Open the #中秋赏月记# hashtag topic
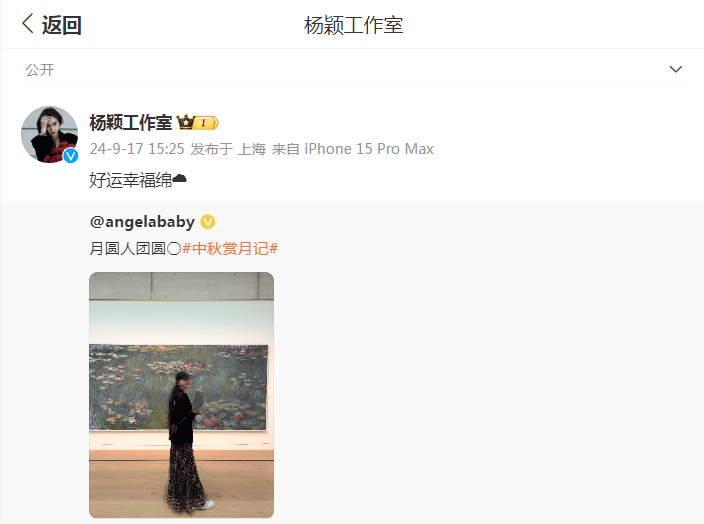 coord(230,248)
